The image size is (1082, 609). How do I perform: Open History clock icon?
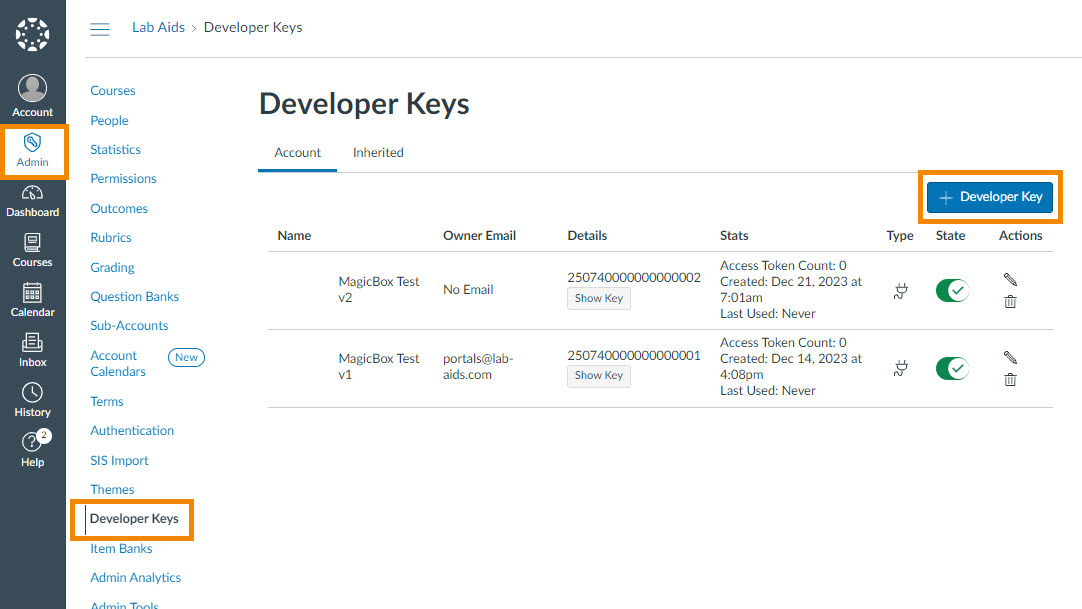tap(32, 393)
